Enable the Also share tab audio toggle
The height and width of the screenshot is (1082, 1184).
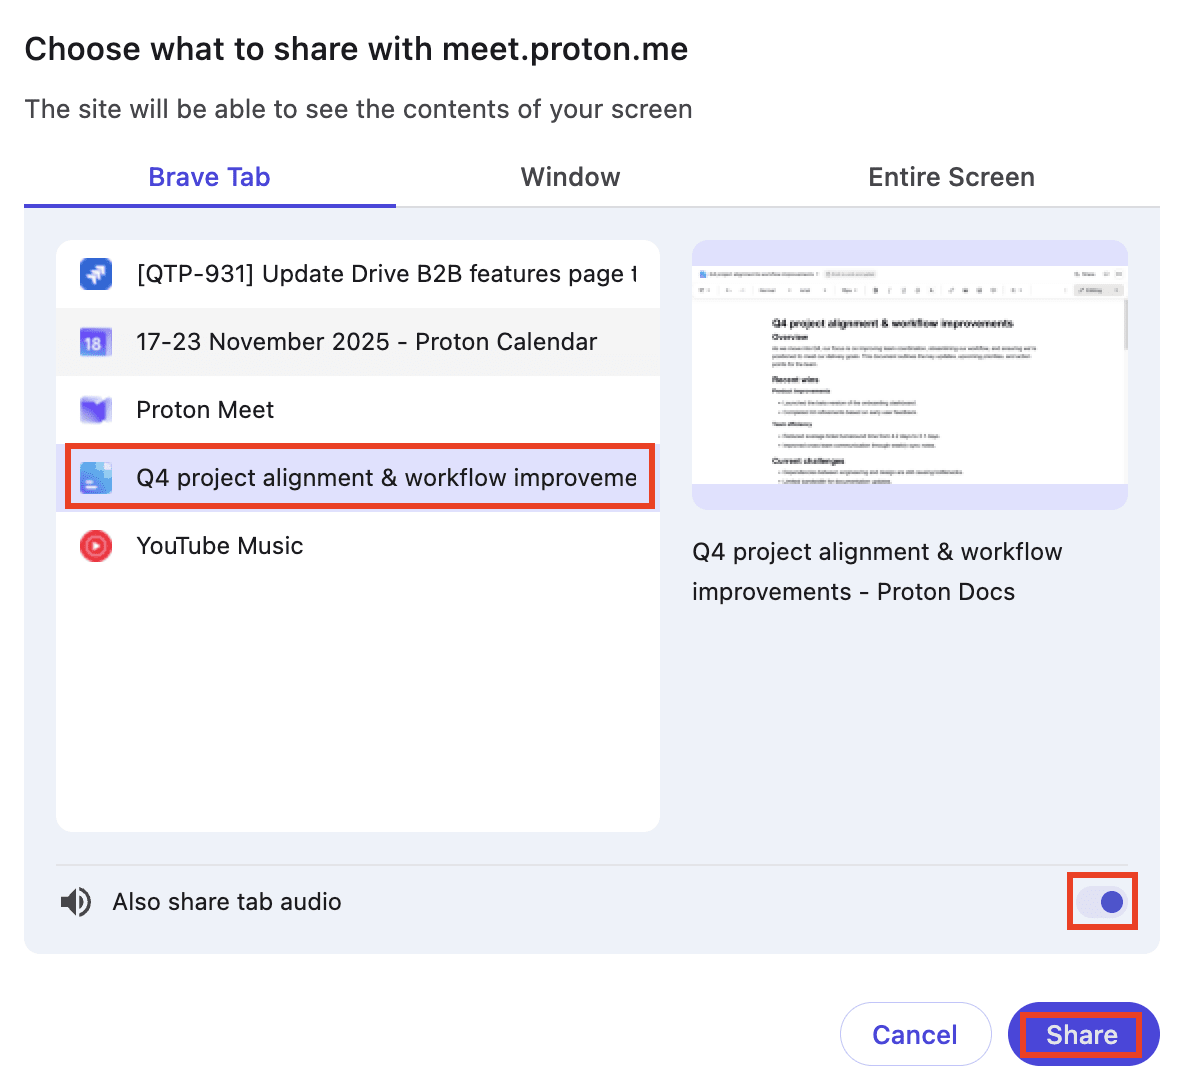pyautogui.click(x=1102, y=901)
